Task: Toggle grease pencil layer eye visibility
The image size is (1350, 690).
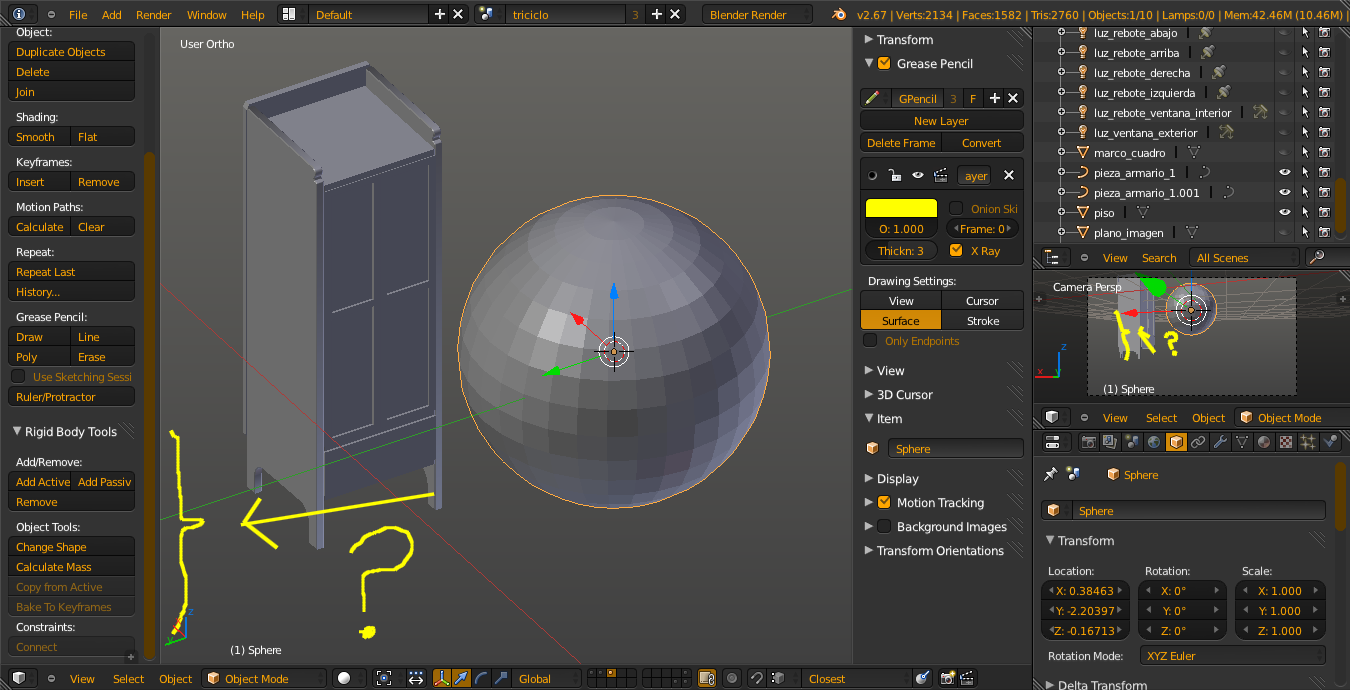Action: pos(918,175)
